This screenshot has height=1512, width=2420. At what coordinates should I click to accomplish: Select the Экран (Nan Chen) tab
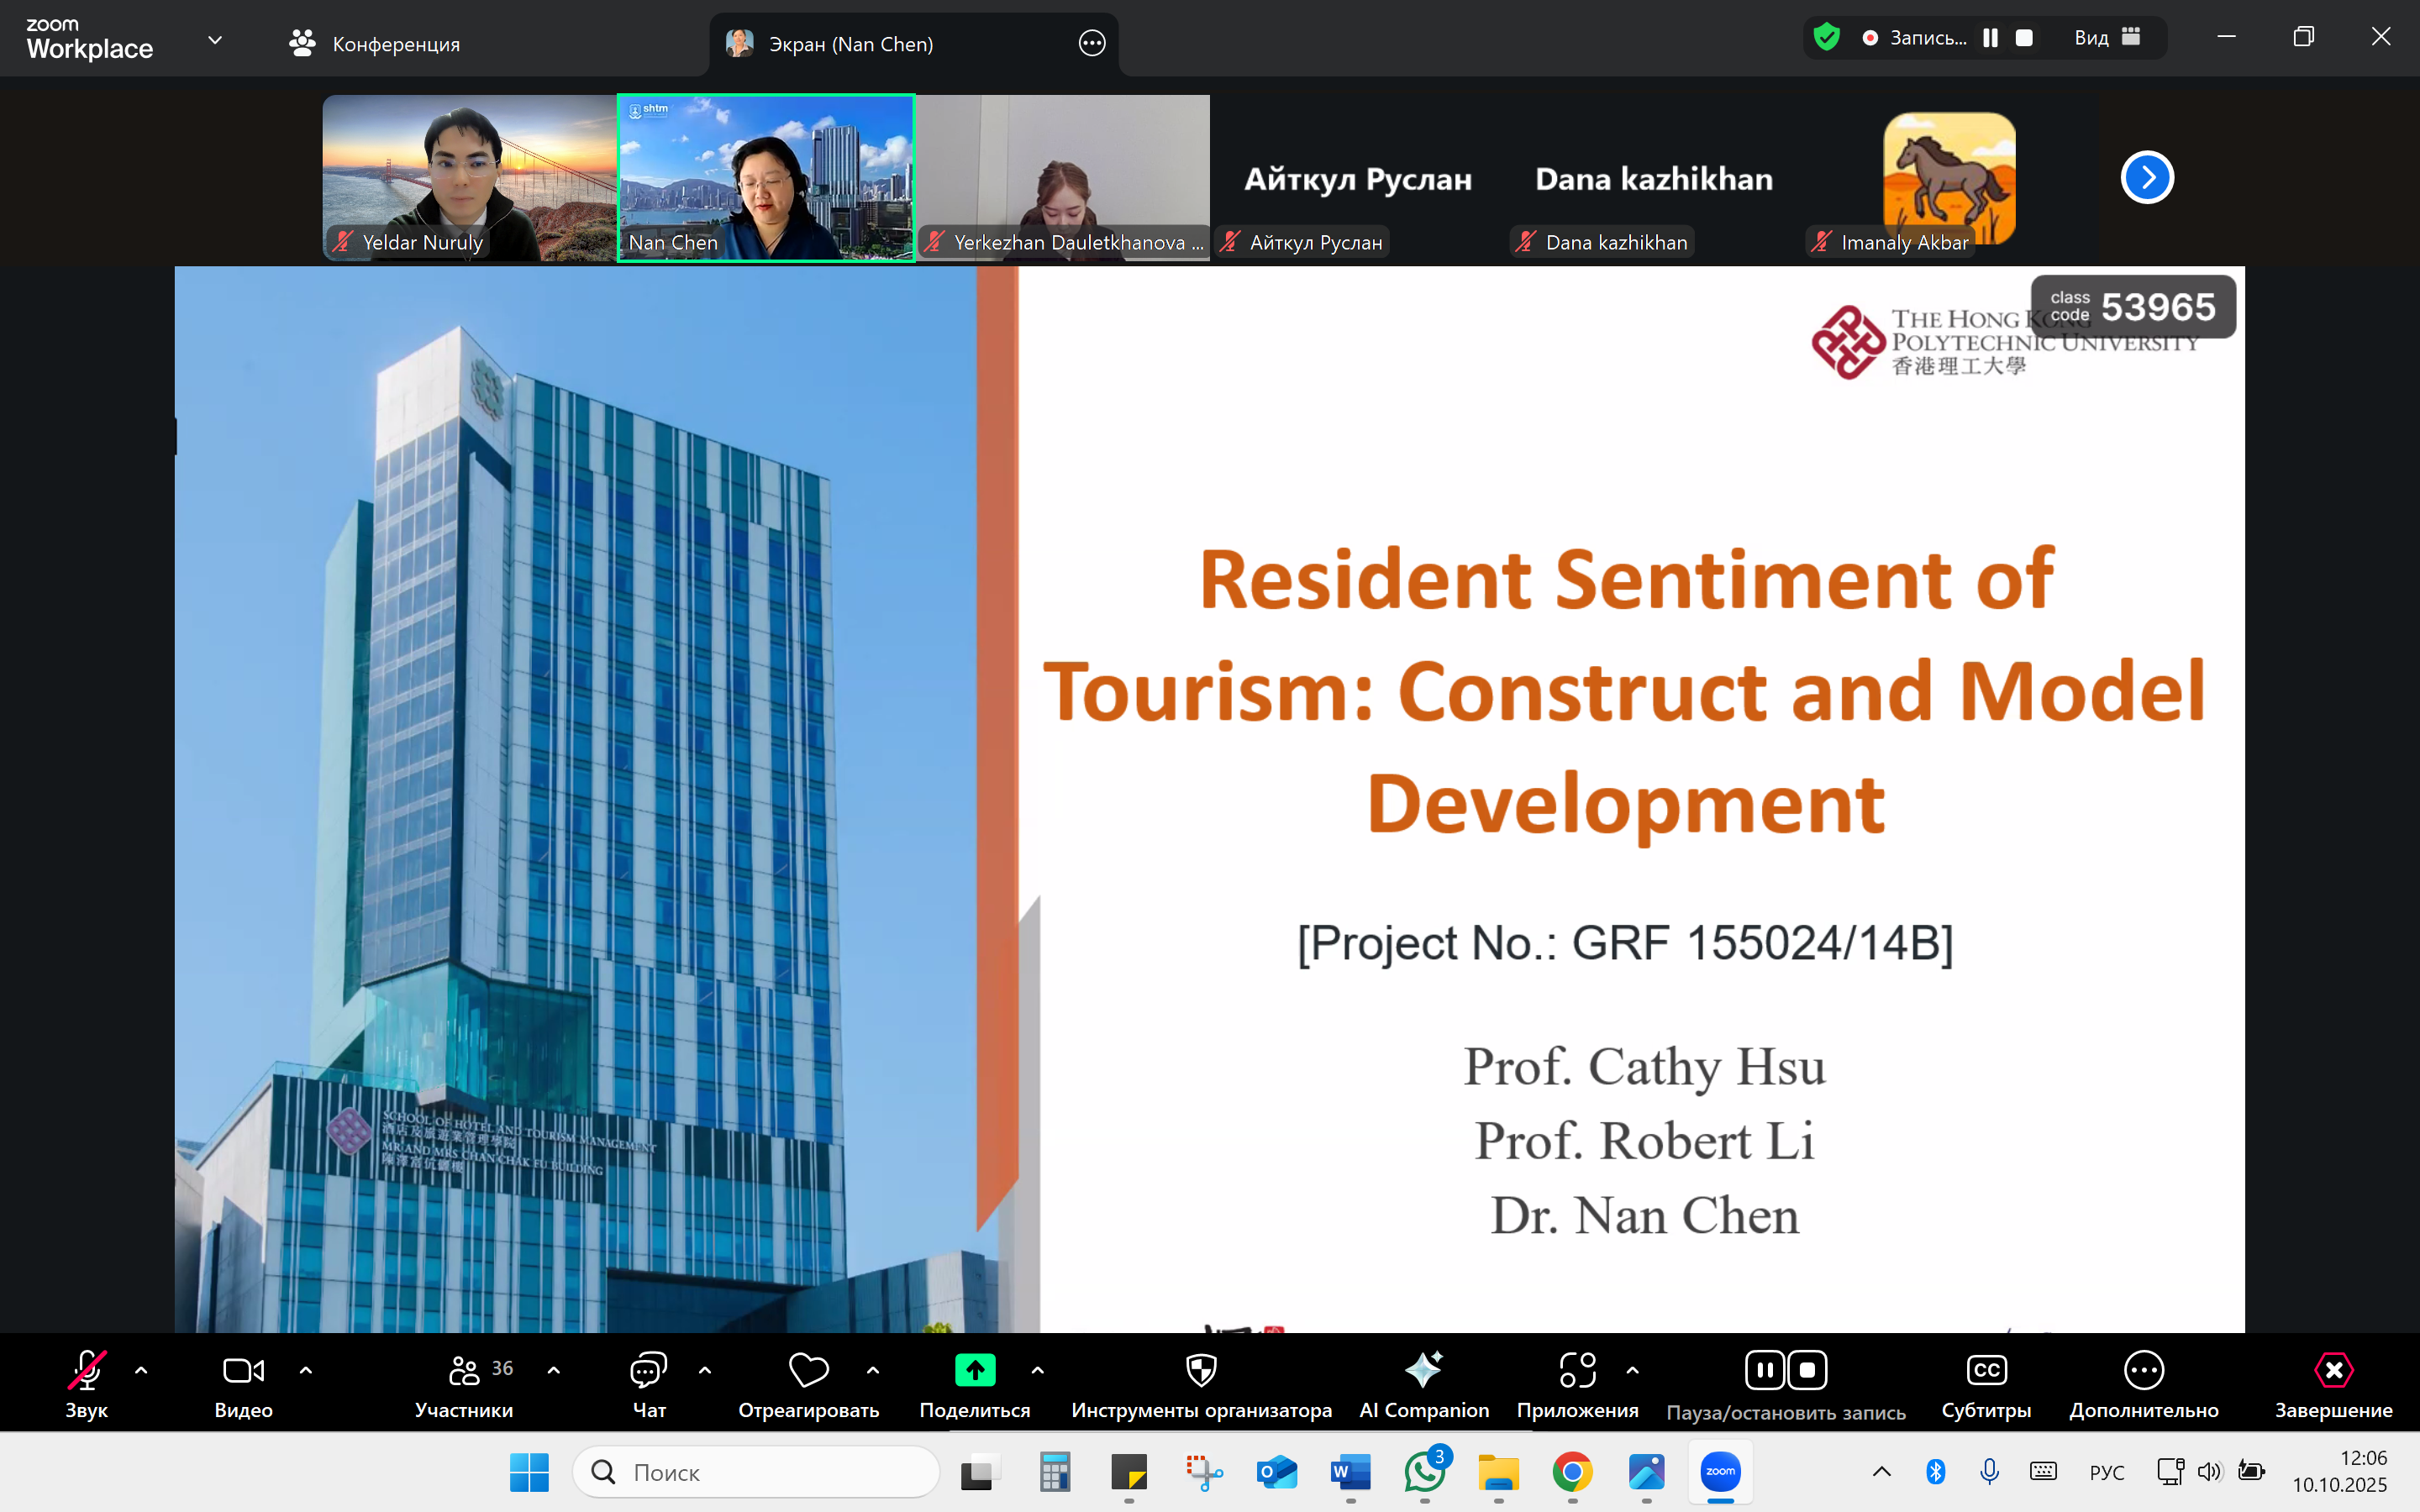(x=850, y=43)
